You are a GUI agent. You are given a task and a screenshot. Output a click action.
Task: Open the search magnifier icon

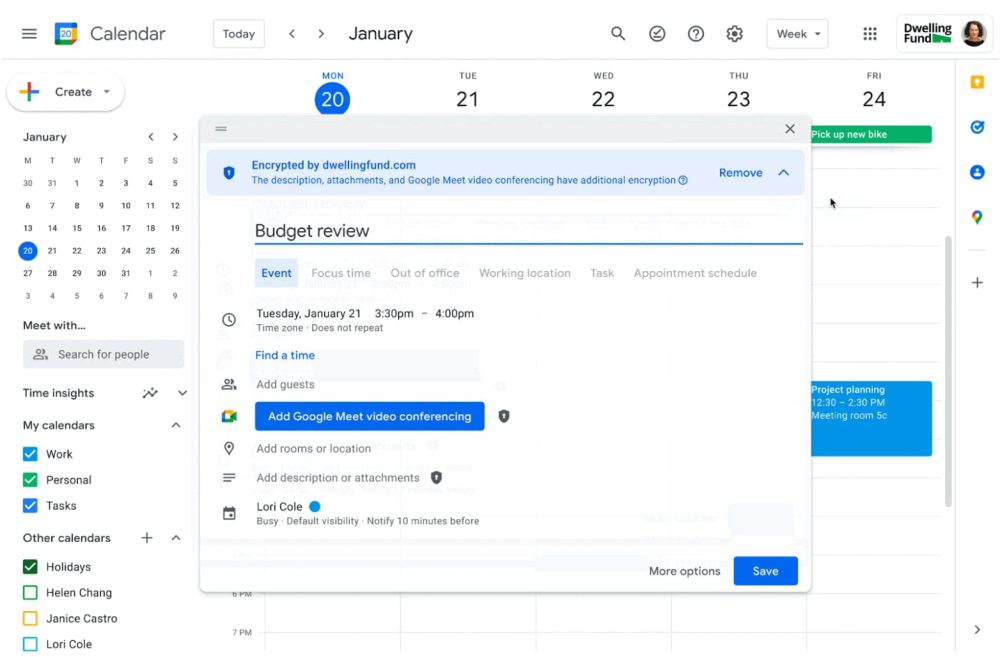618,34
